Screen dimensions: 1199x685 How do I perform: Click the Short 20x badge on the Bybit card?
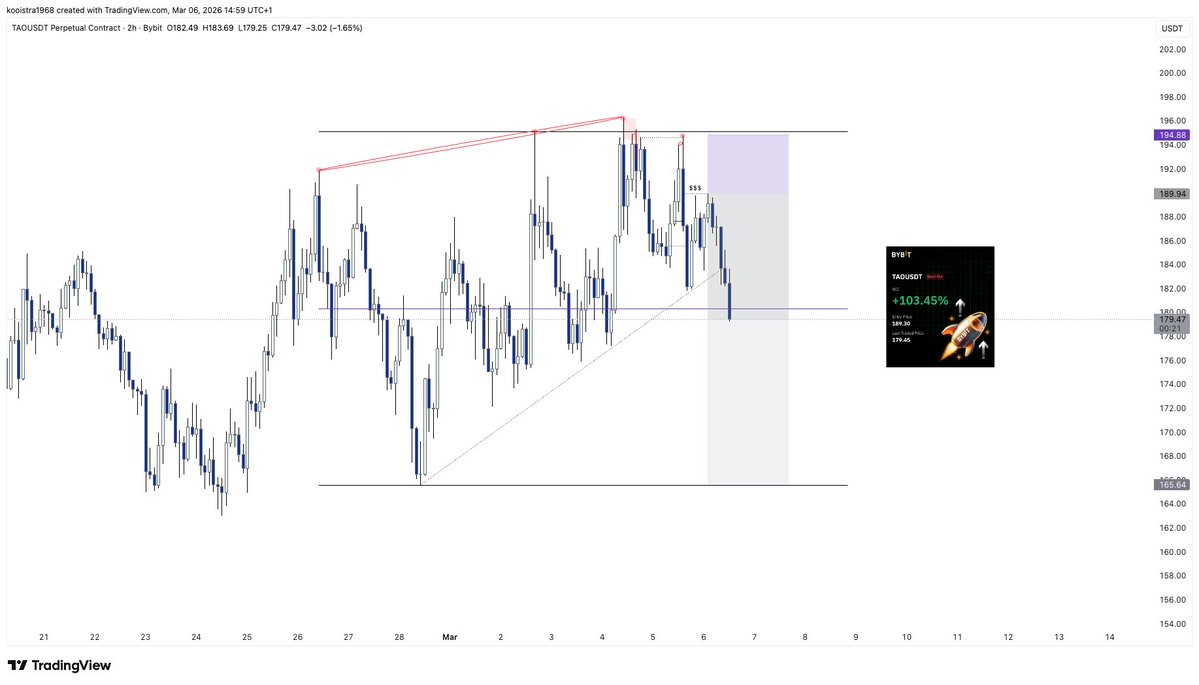point(935,276)
